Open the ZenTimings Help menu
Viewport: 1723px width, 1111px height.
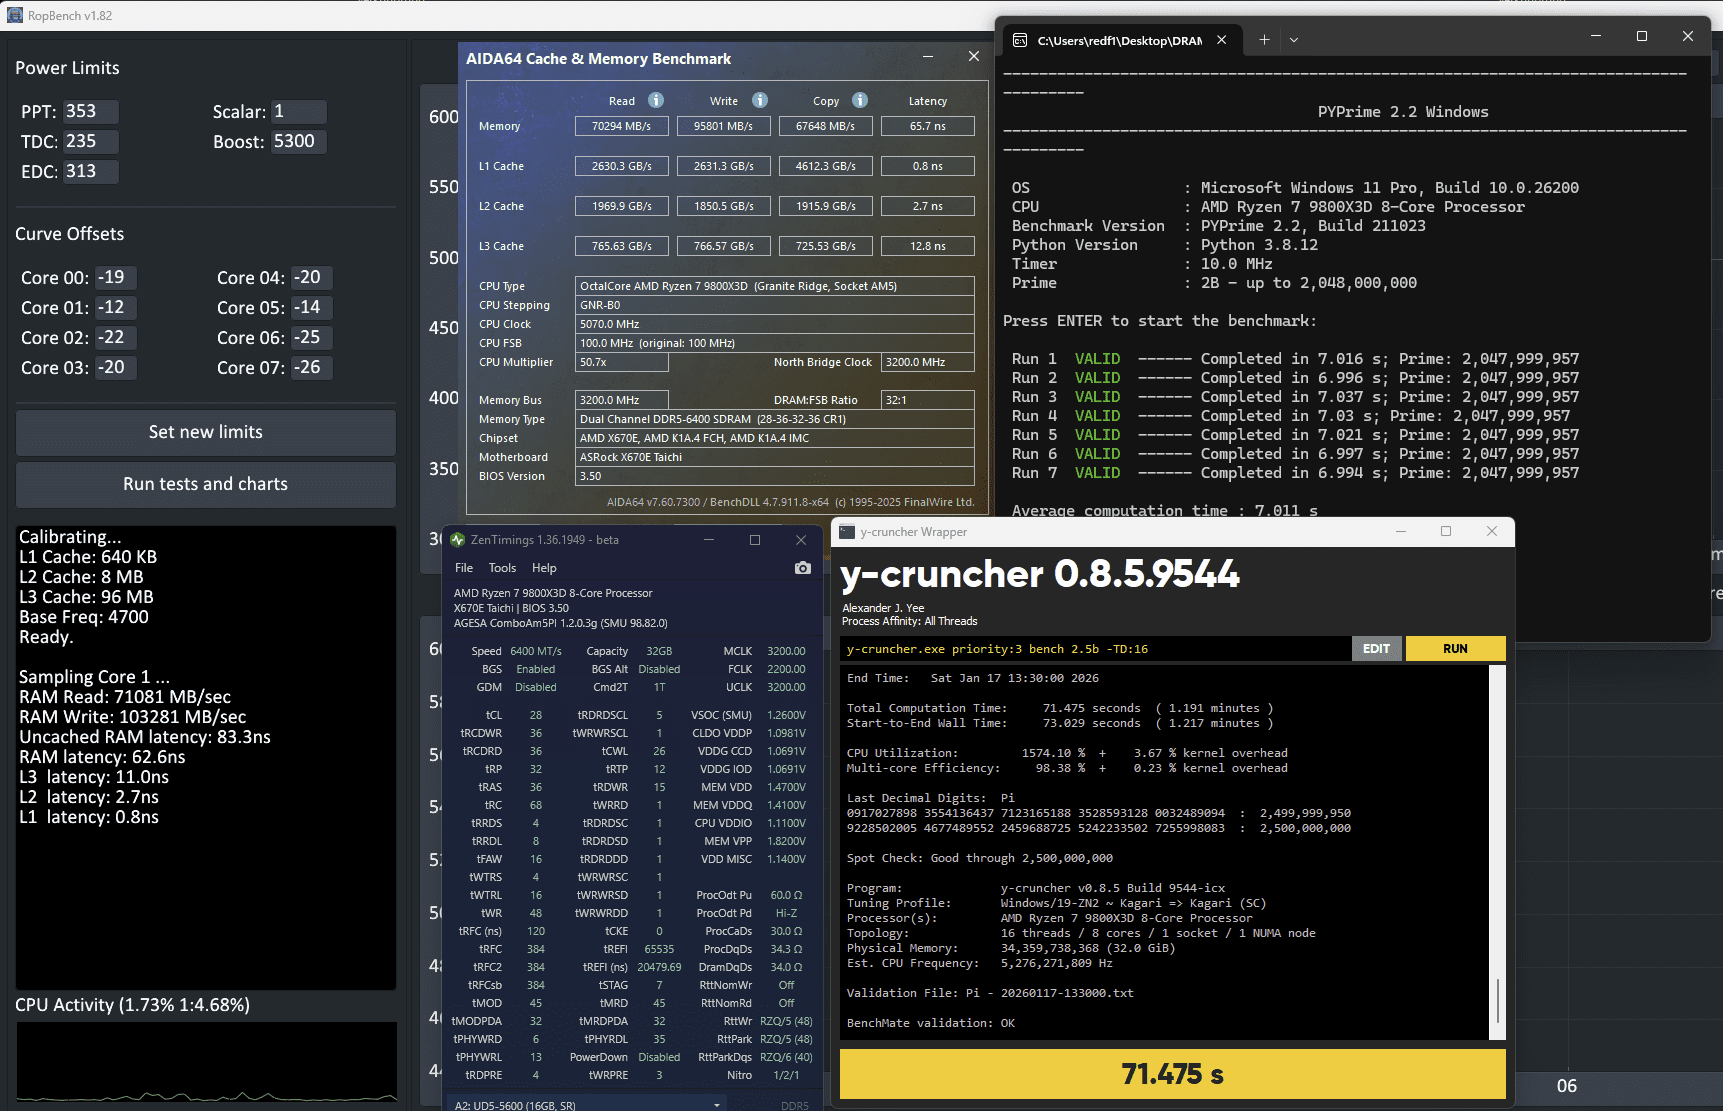point(544,568)
